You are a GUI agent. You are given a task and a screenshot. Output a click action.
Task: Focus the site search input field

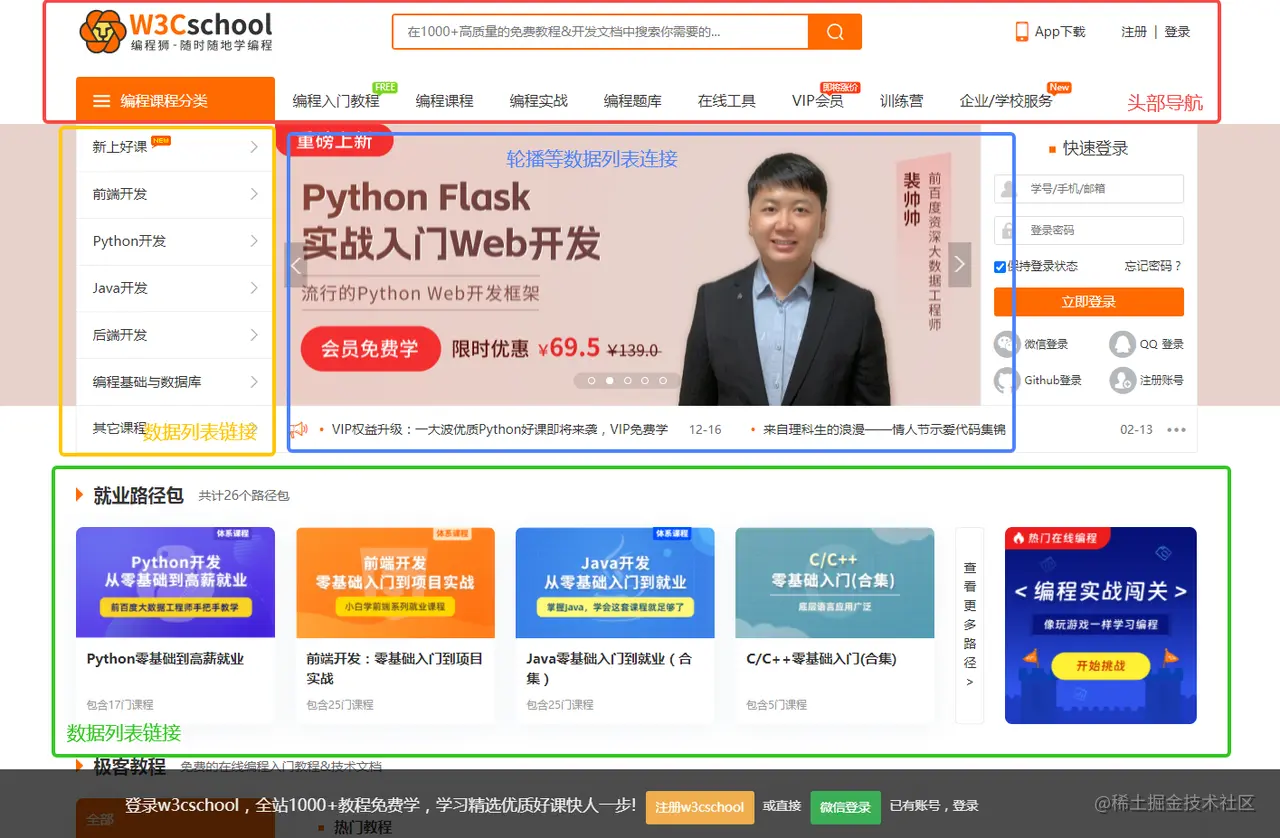600,32
